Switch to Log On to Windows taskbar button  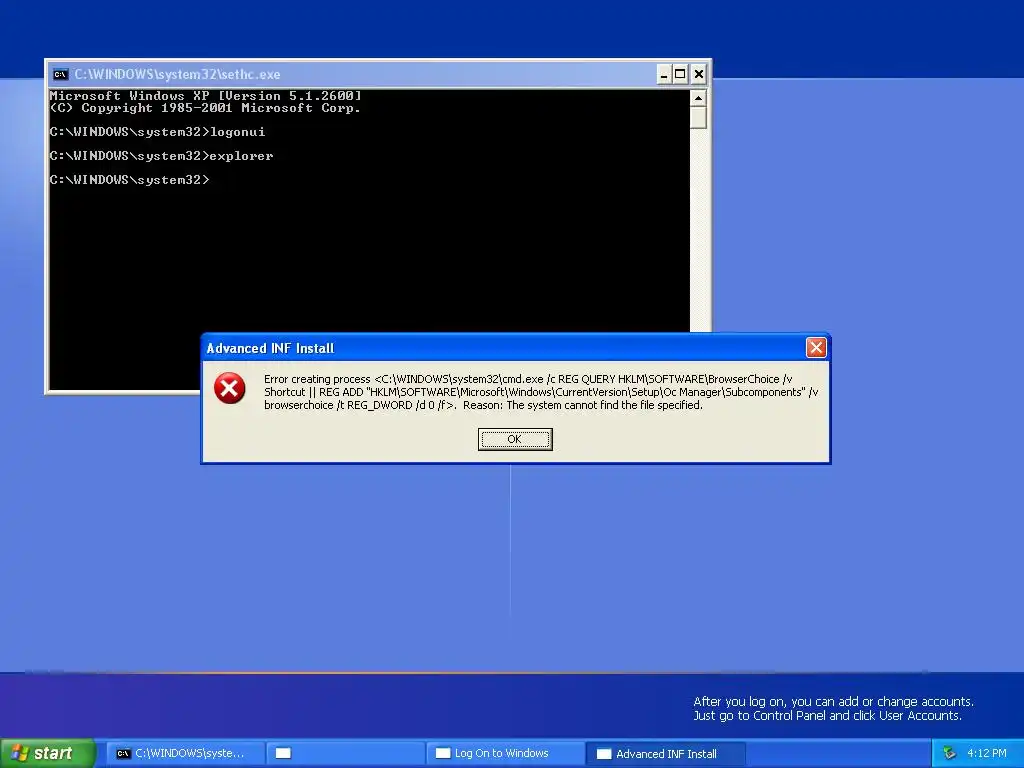504,753
